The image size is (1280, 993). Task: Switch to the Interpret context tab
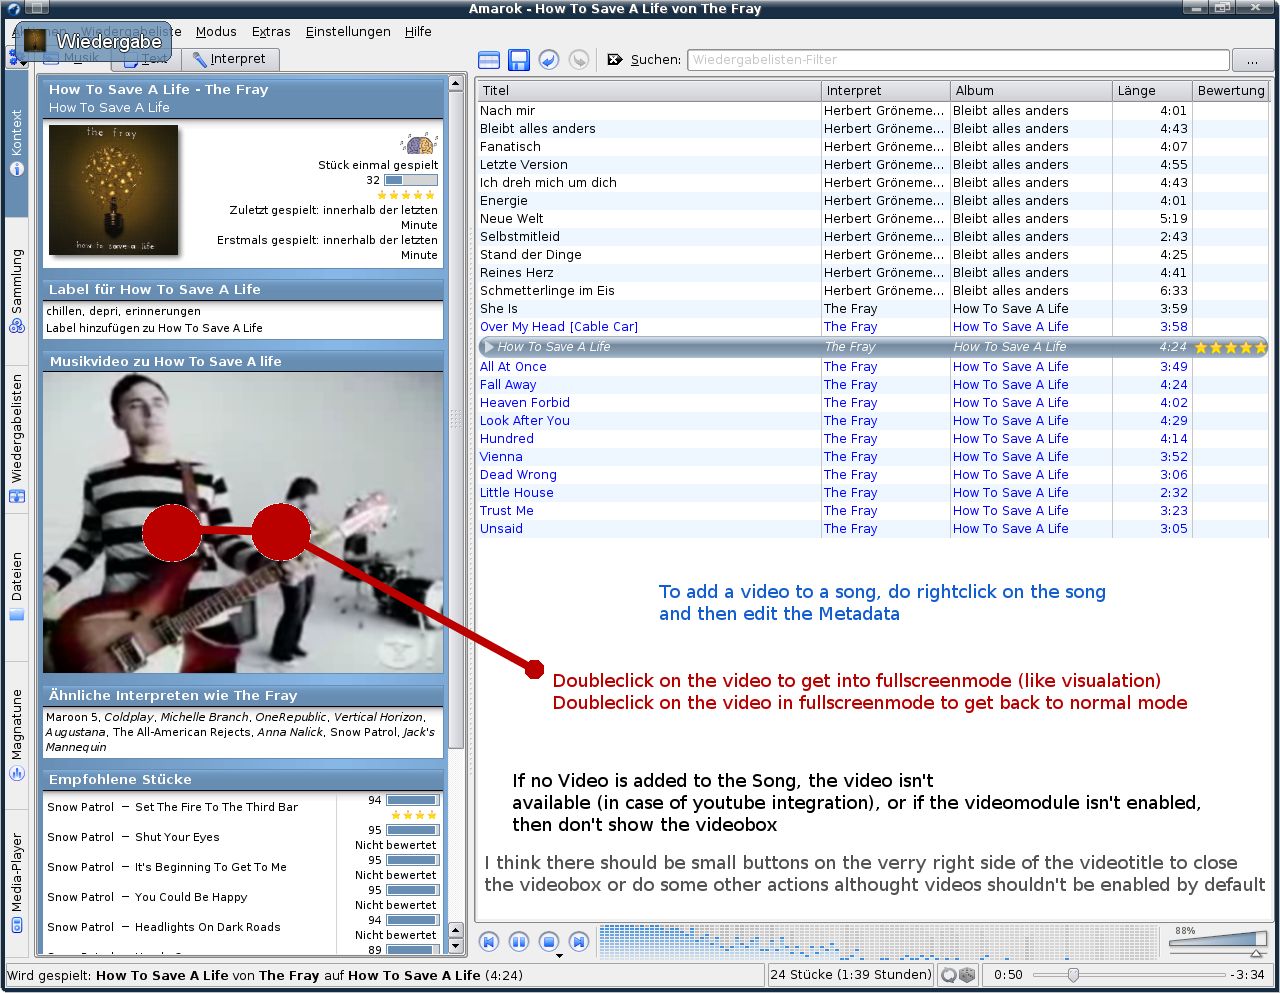coord(230,59)
